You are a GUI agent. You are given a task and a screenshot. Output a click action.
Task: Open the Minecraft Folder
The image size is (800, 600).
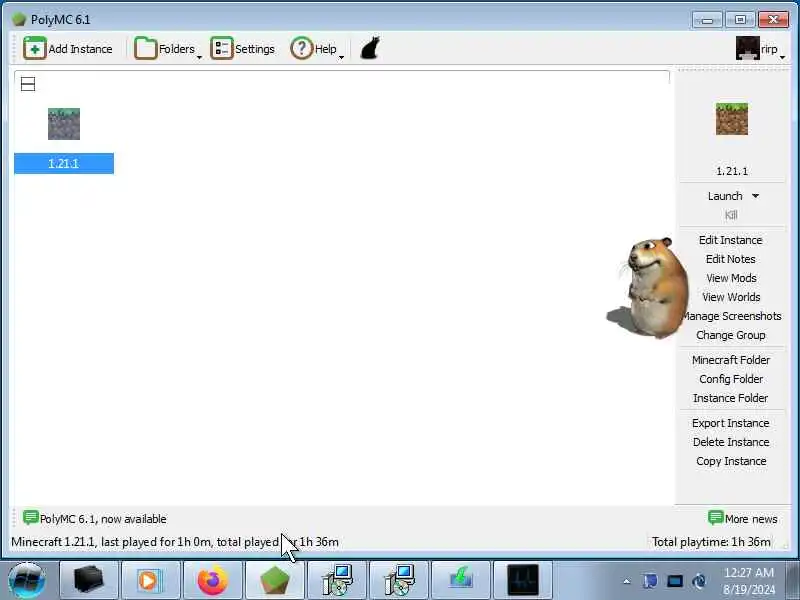731,360
